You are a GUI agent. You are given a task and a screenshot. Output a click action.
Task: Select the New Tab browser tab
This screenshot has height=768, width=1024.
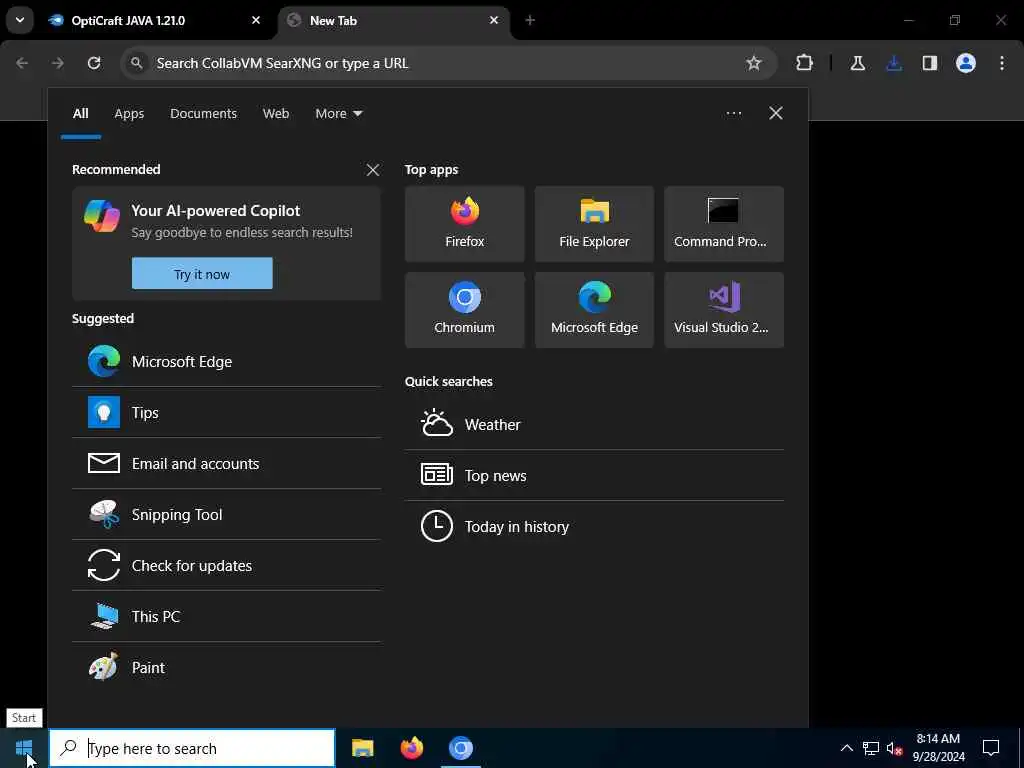click(394, 21)
